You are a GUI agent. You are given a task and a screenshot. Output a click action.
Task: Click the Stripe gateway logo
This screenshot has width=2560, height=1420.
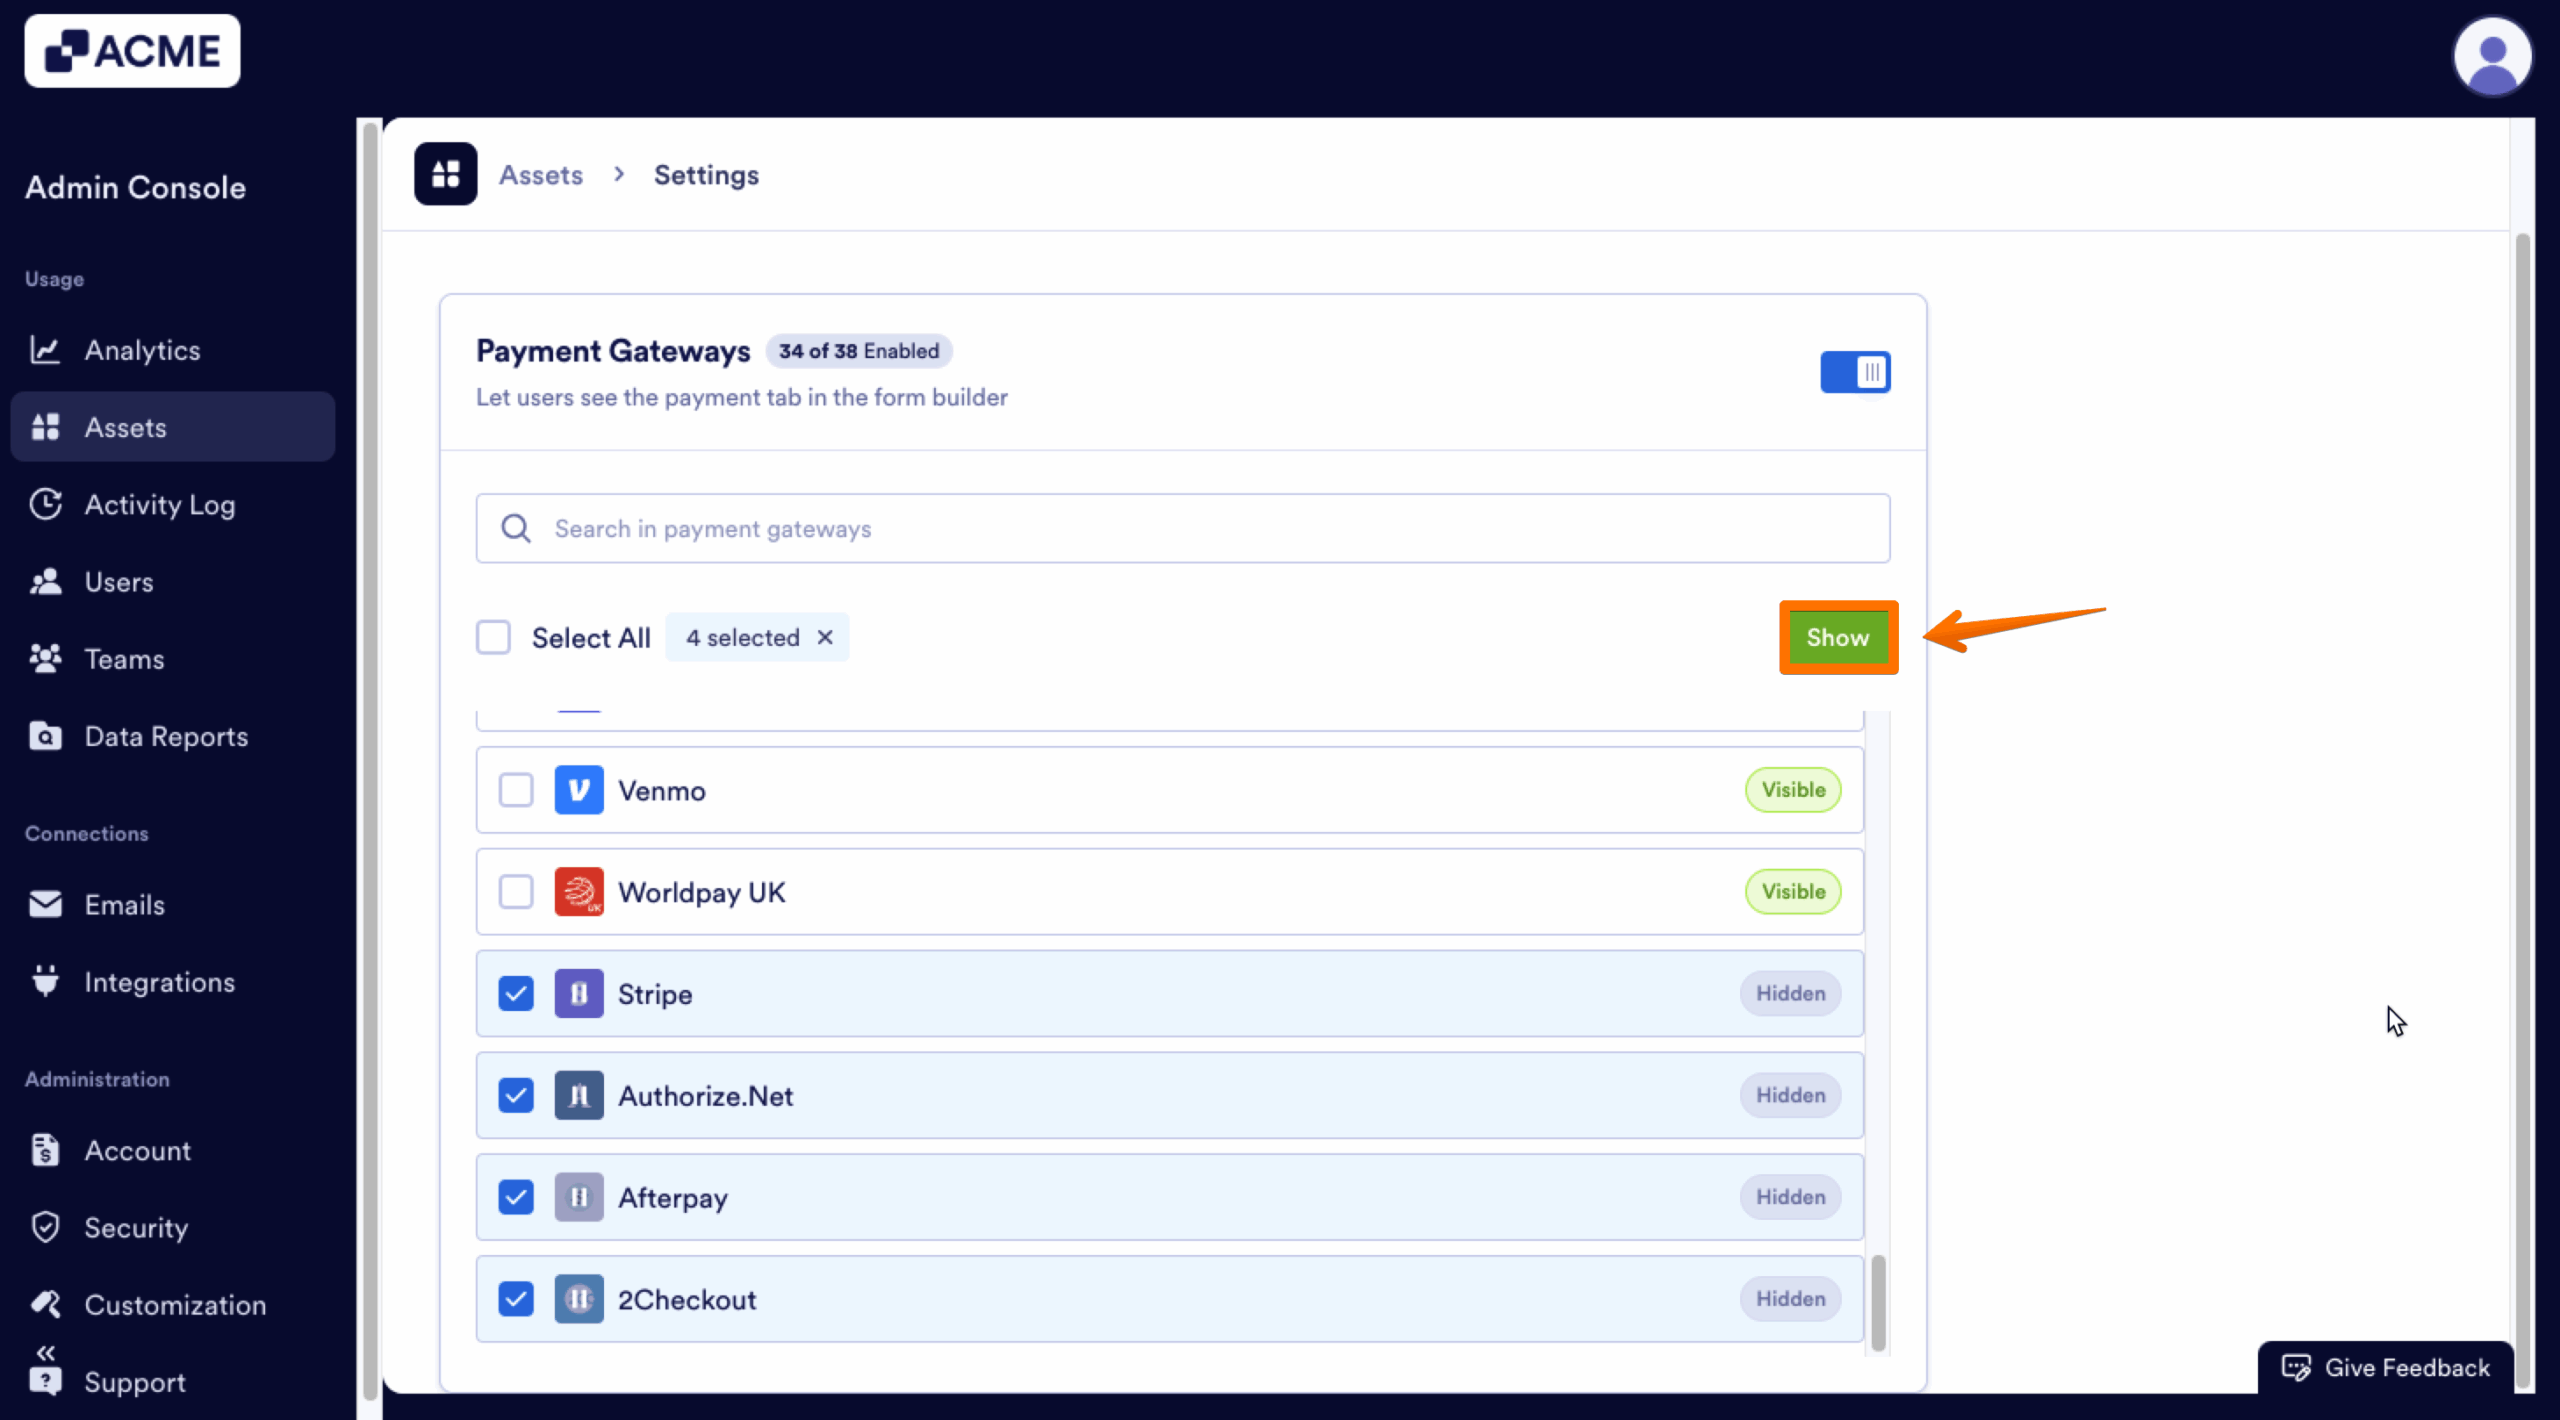(x=578, y=993)
